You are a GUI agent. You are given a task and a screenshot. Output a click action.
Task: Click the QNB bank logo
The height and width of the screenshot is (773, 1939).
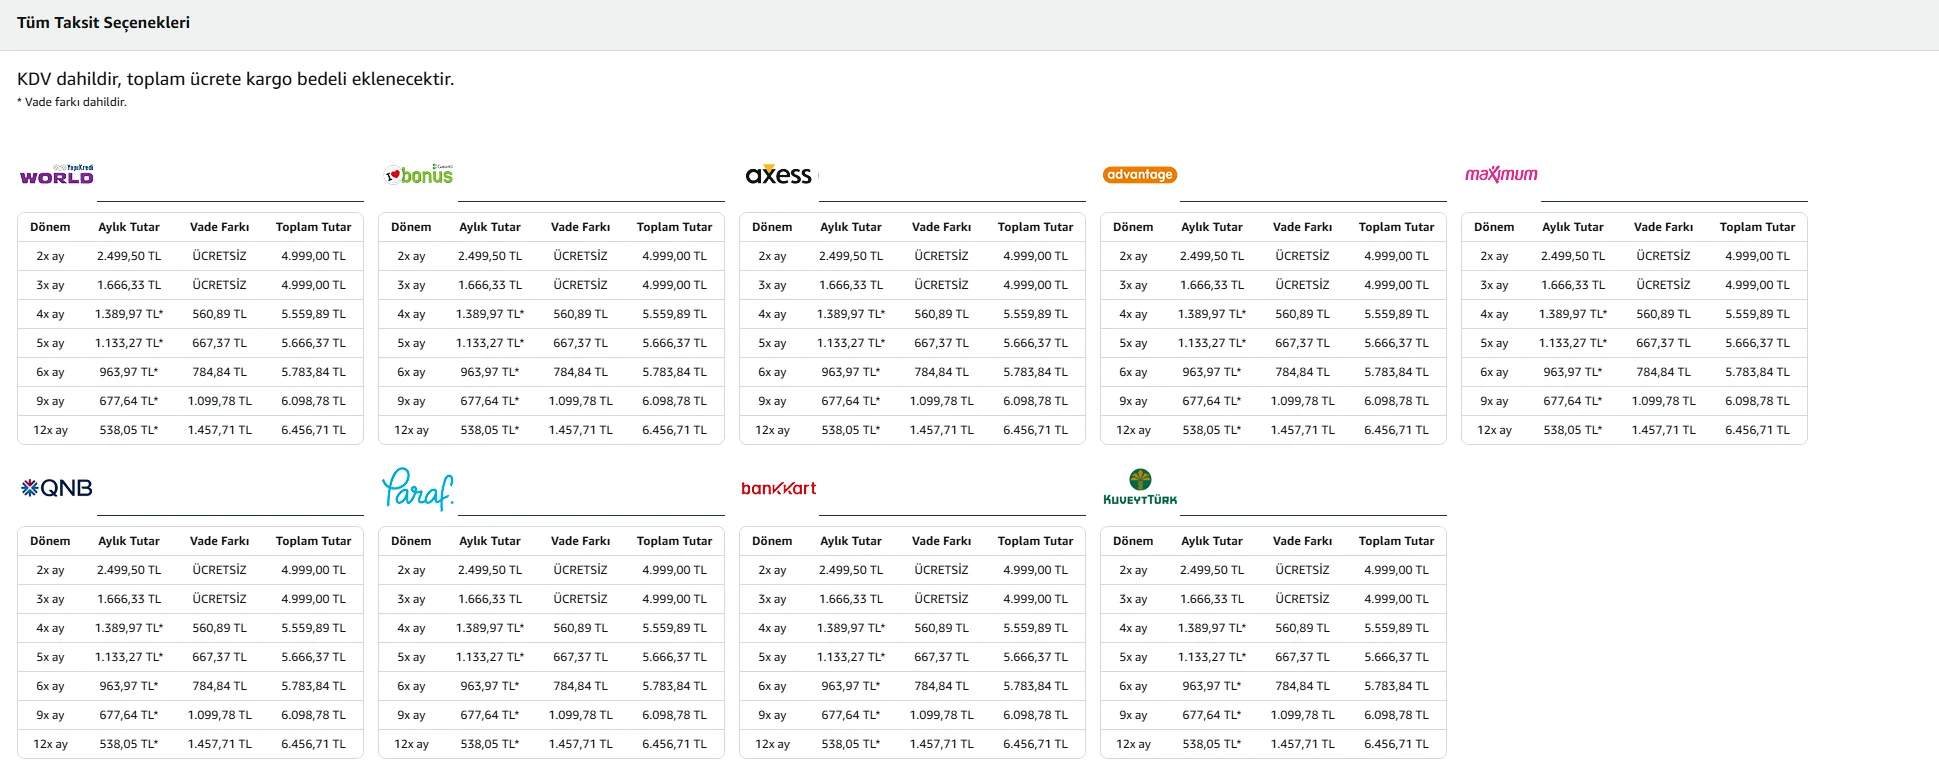(57, 488)
